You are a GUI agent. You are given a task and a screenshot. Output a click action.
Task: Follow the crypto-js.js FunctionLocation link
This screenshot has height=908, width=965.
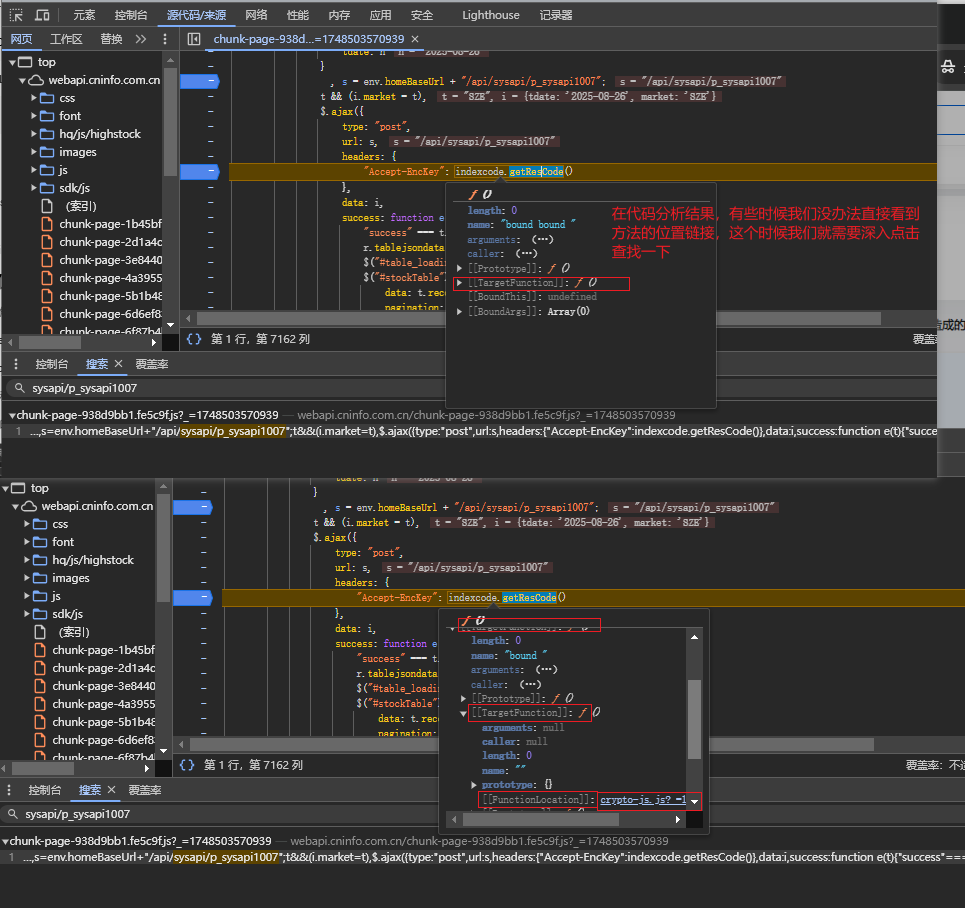point(643,800)
